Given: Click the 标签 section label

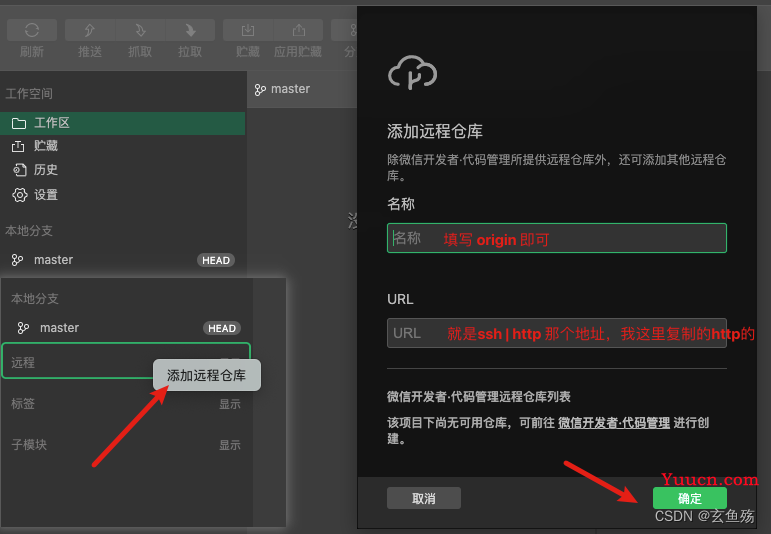Looking at the screenshot, I should click(x=23, y=404).
